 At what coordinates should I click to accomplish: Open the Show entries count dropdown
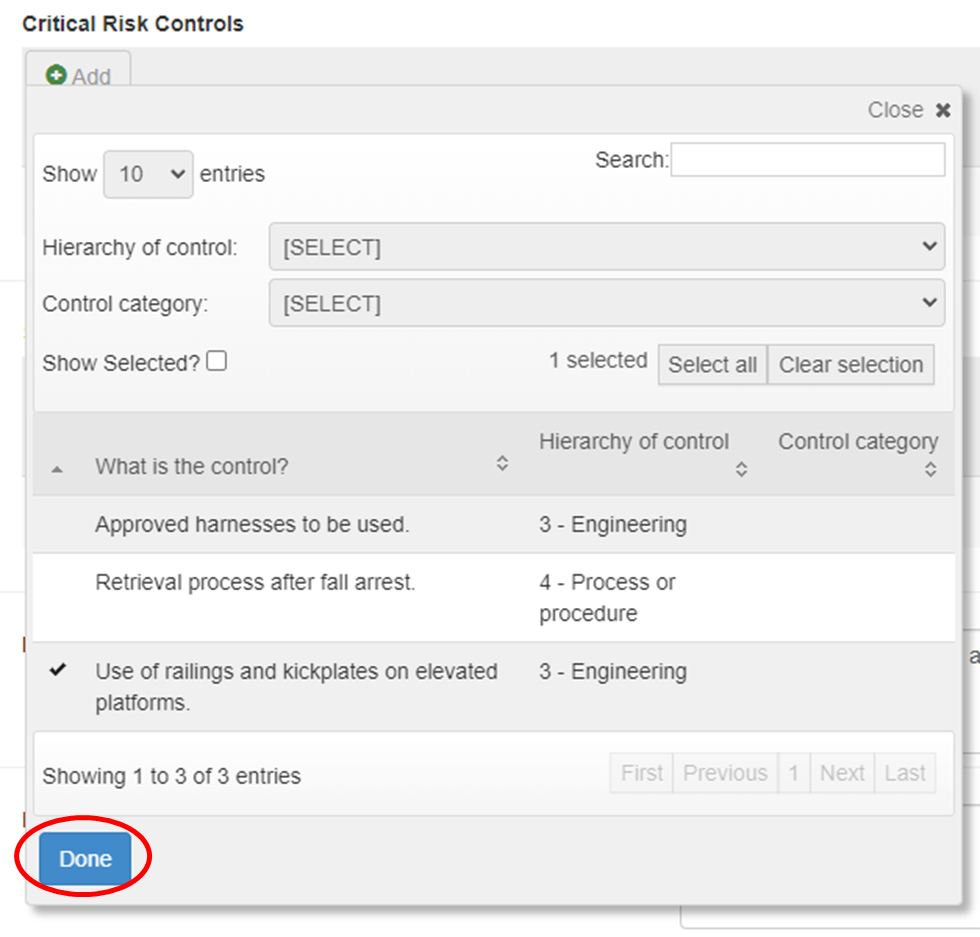point(148,174)
